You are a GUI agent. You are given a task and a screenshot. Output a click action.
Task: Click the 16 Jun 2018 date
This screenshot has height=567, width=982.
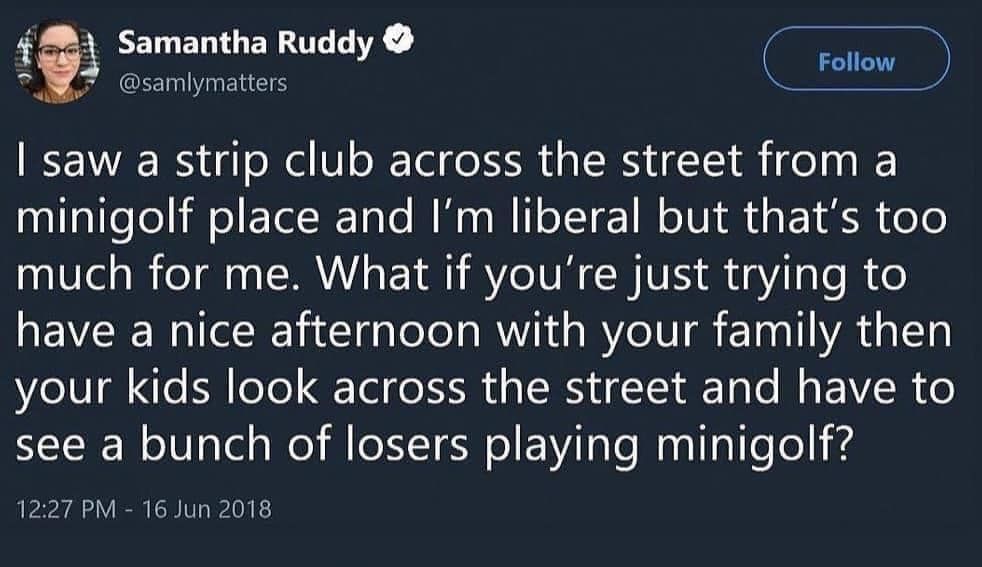tap(206, 510)
